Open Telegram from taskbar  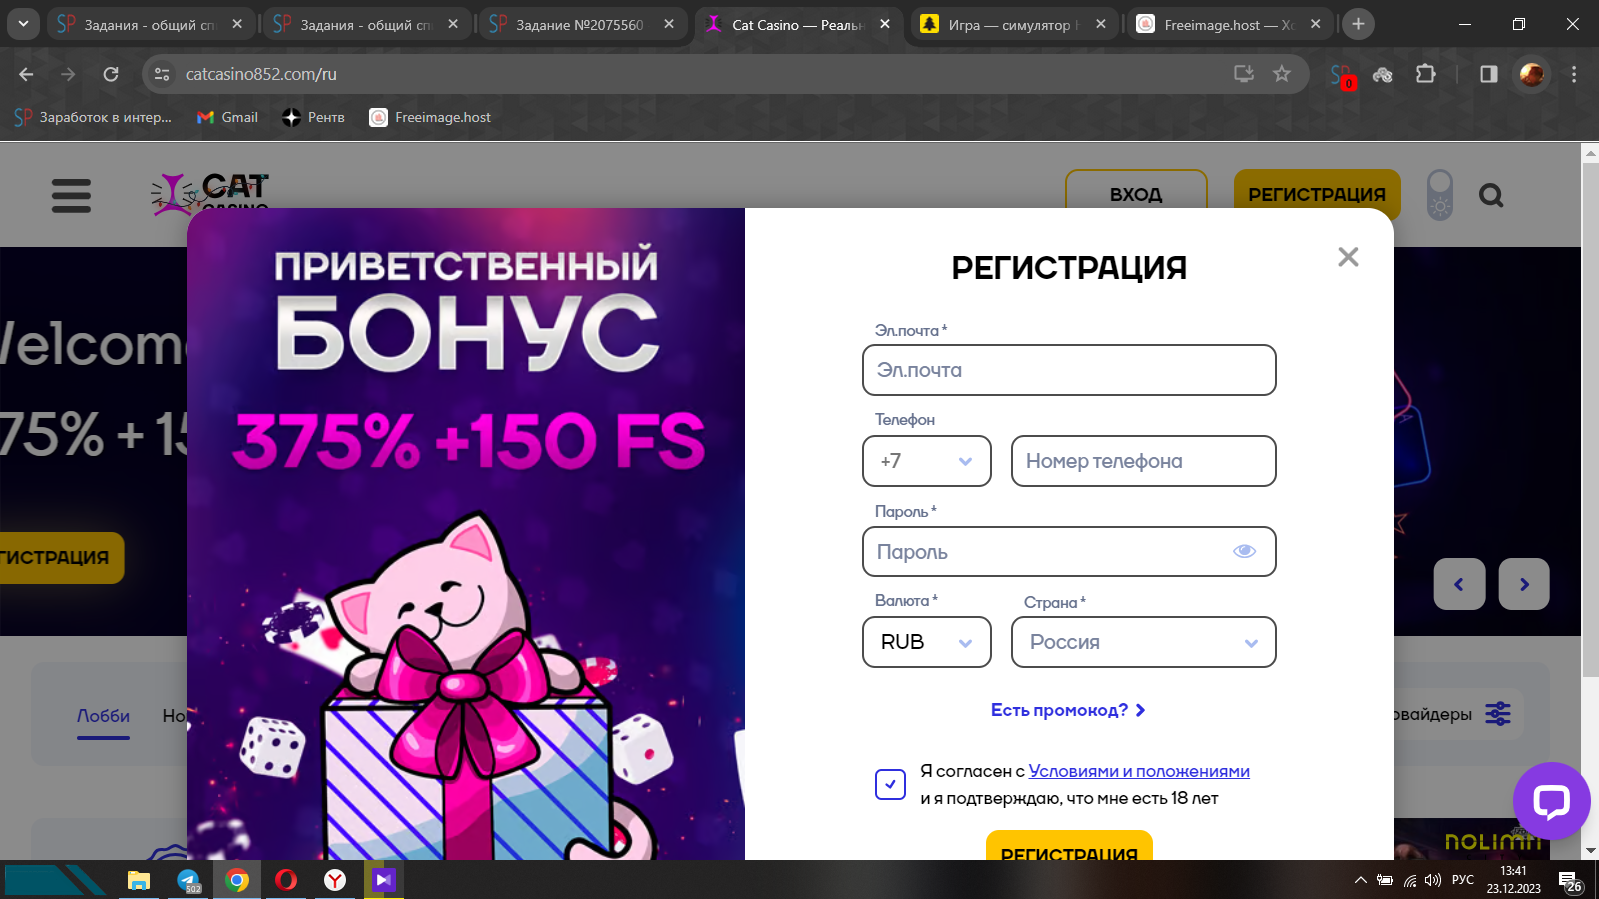(x=188, y=880)
